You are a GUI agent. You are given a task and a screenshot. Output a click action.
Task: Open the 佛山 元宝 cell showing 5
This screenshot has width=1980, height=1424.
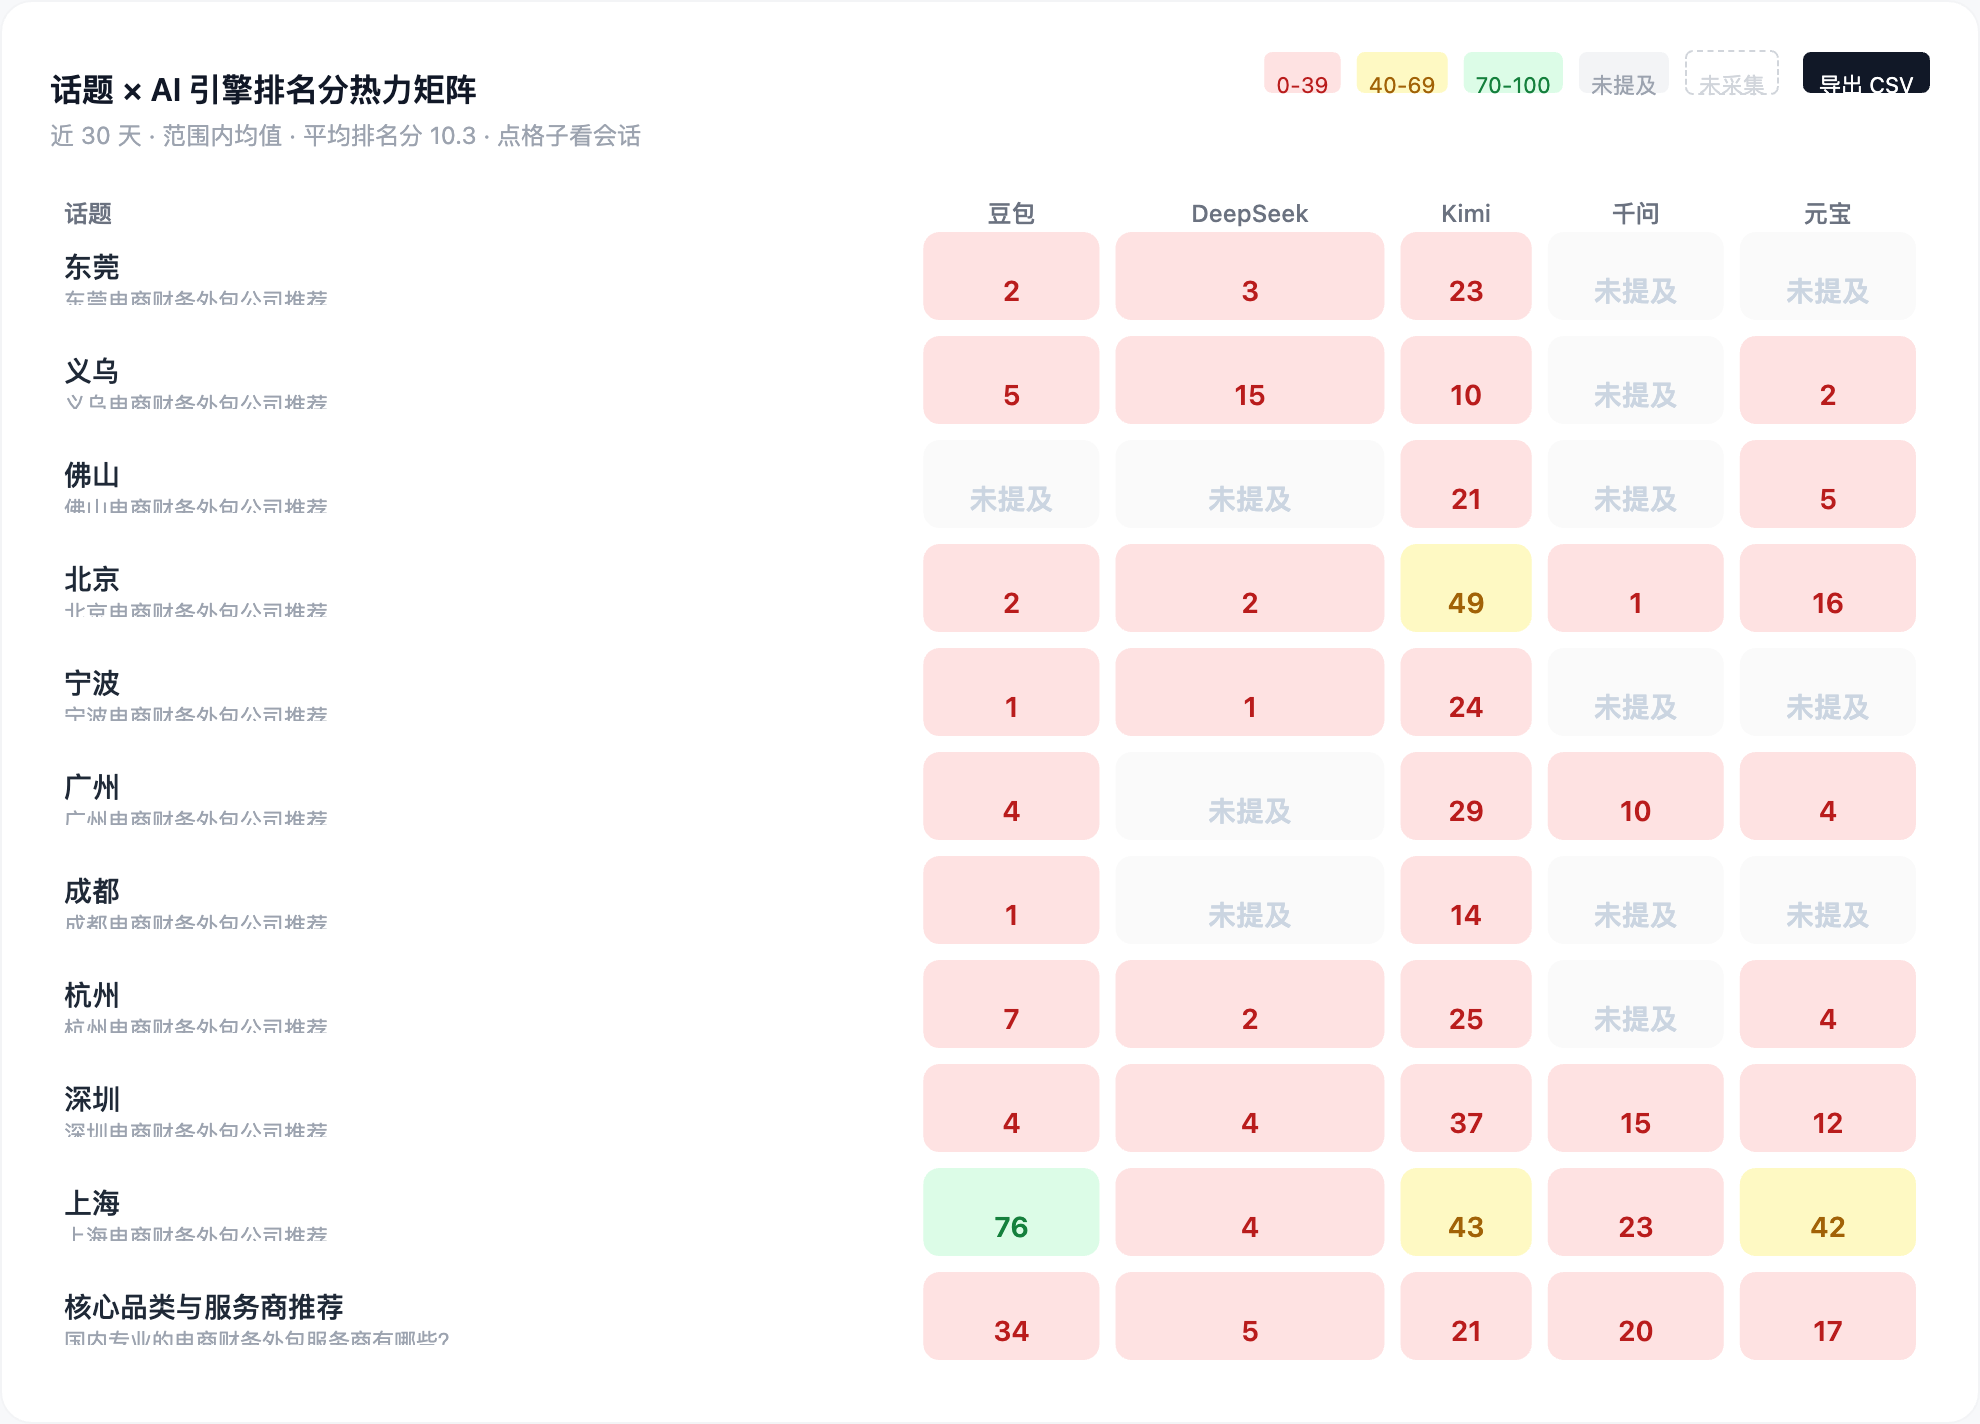(x=1827, y=484)
